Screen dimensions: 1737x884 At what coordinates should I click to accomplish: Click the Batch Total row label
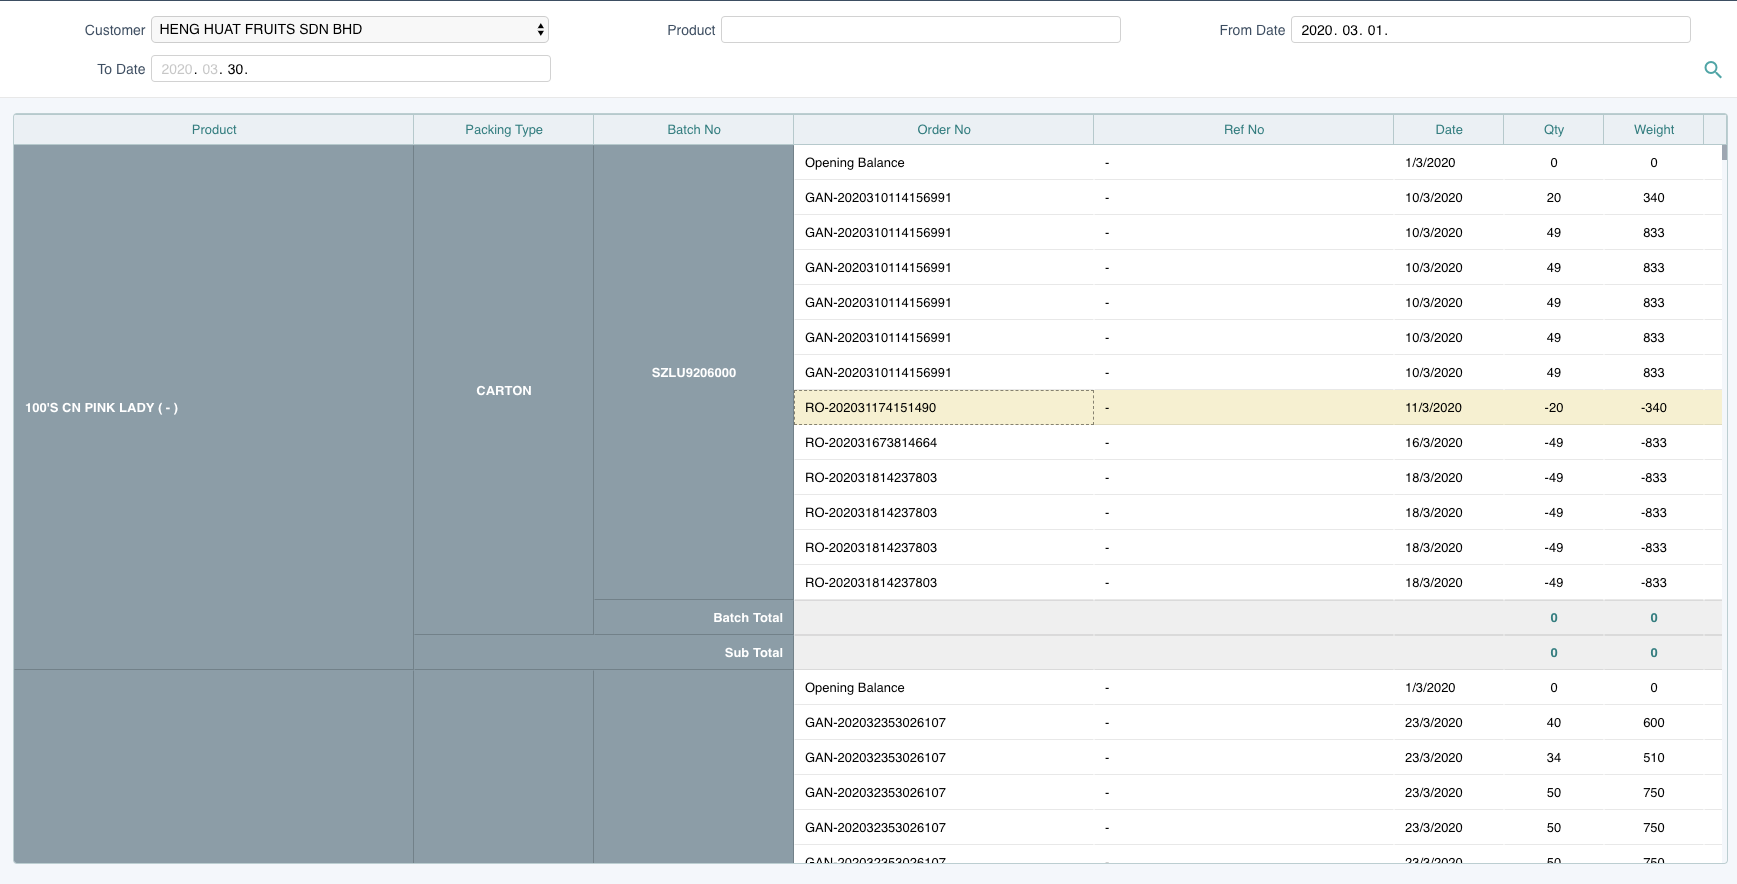point(748,617)
